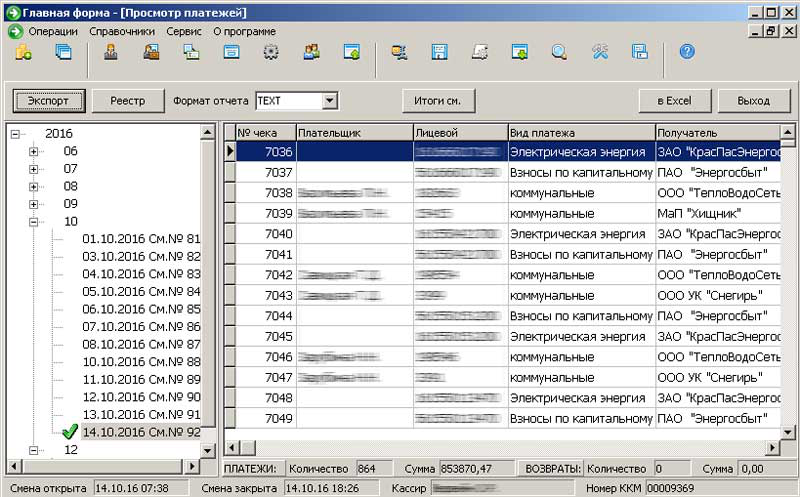The image size is (800, 497).
Task: Click the floppy disk save toolbar icon
Action: (439, 53)
